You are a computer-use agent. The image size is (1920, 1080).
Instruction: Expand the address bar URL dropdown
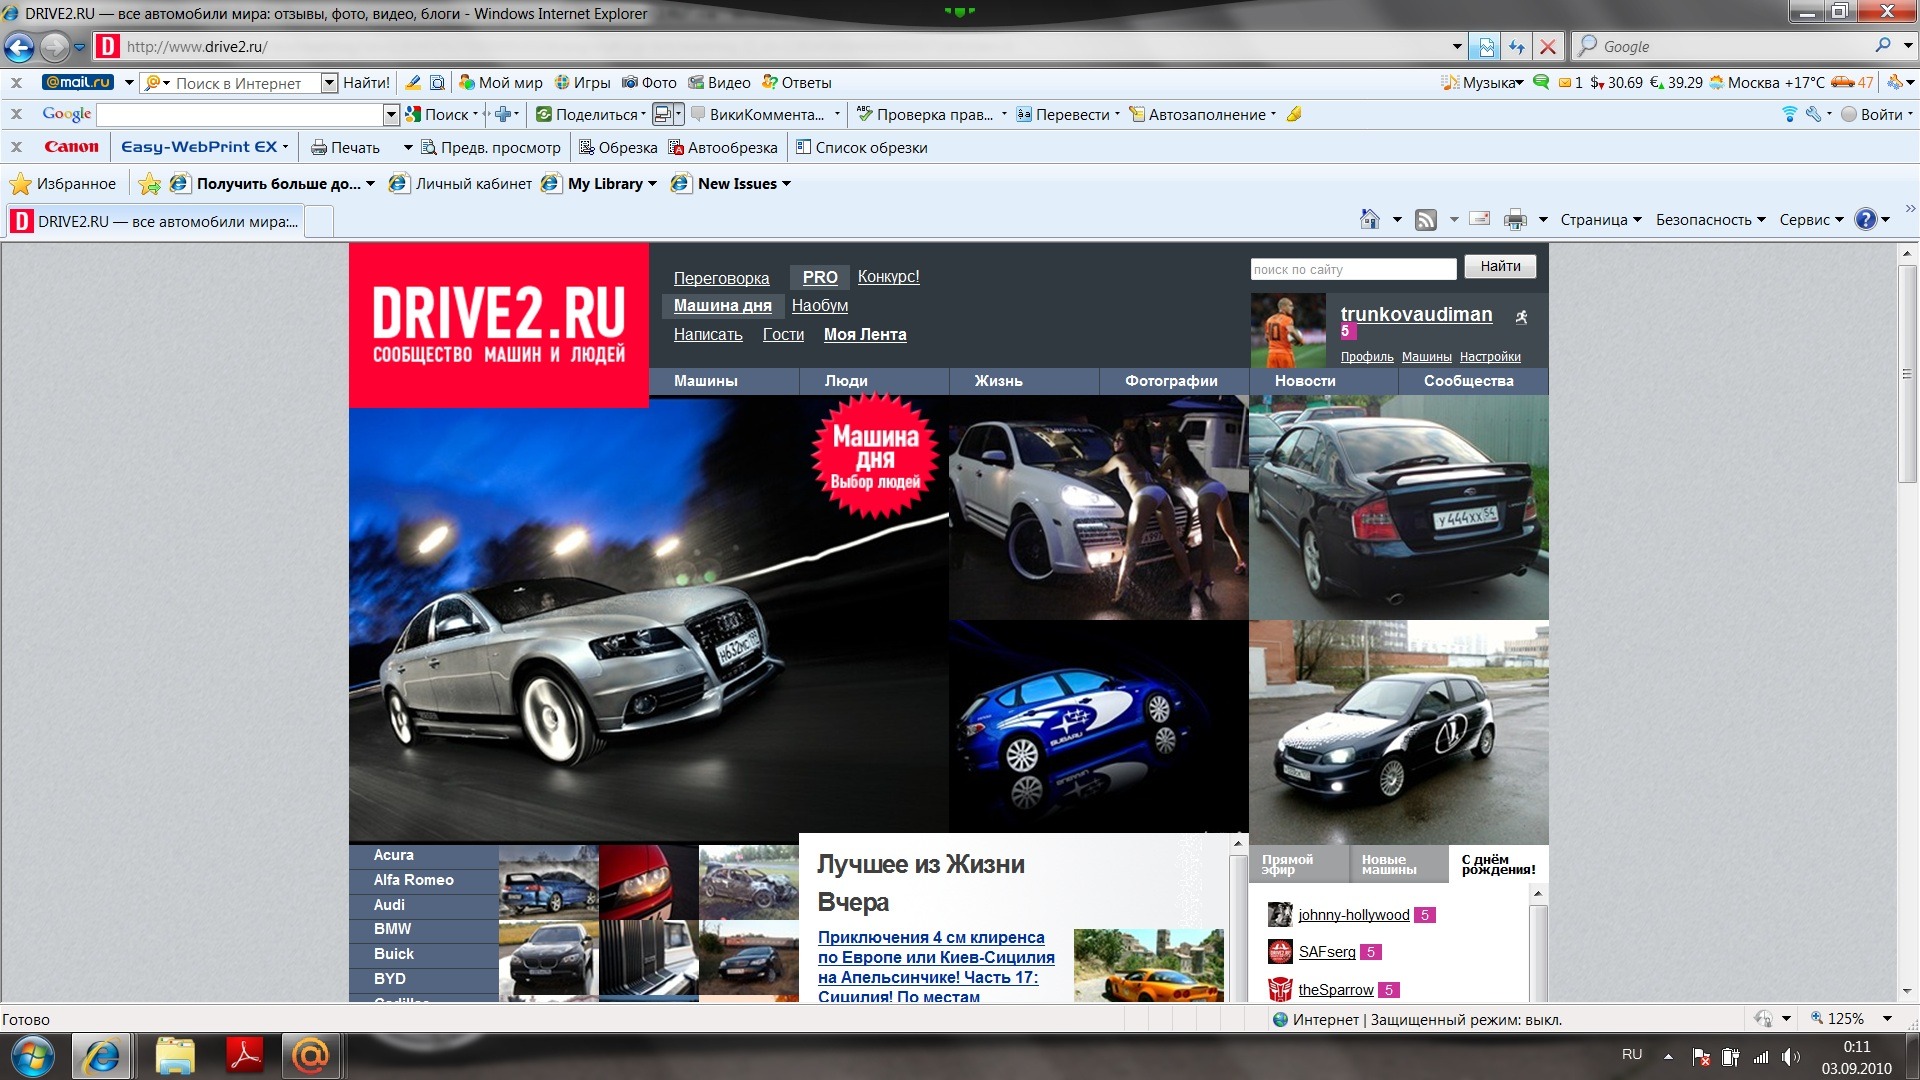[x=1457, y=47]
